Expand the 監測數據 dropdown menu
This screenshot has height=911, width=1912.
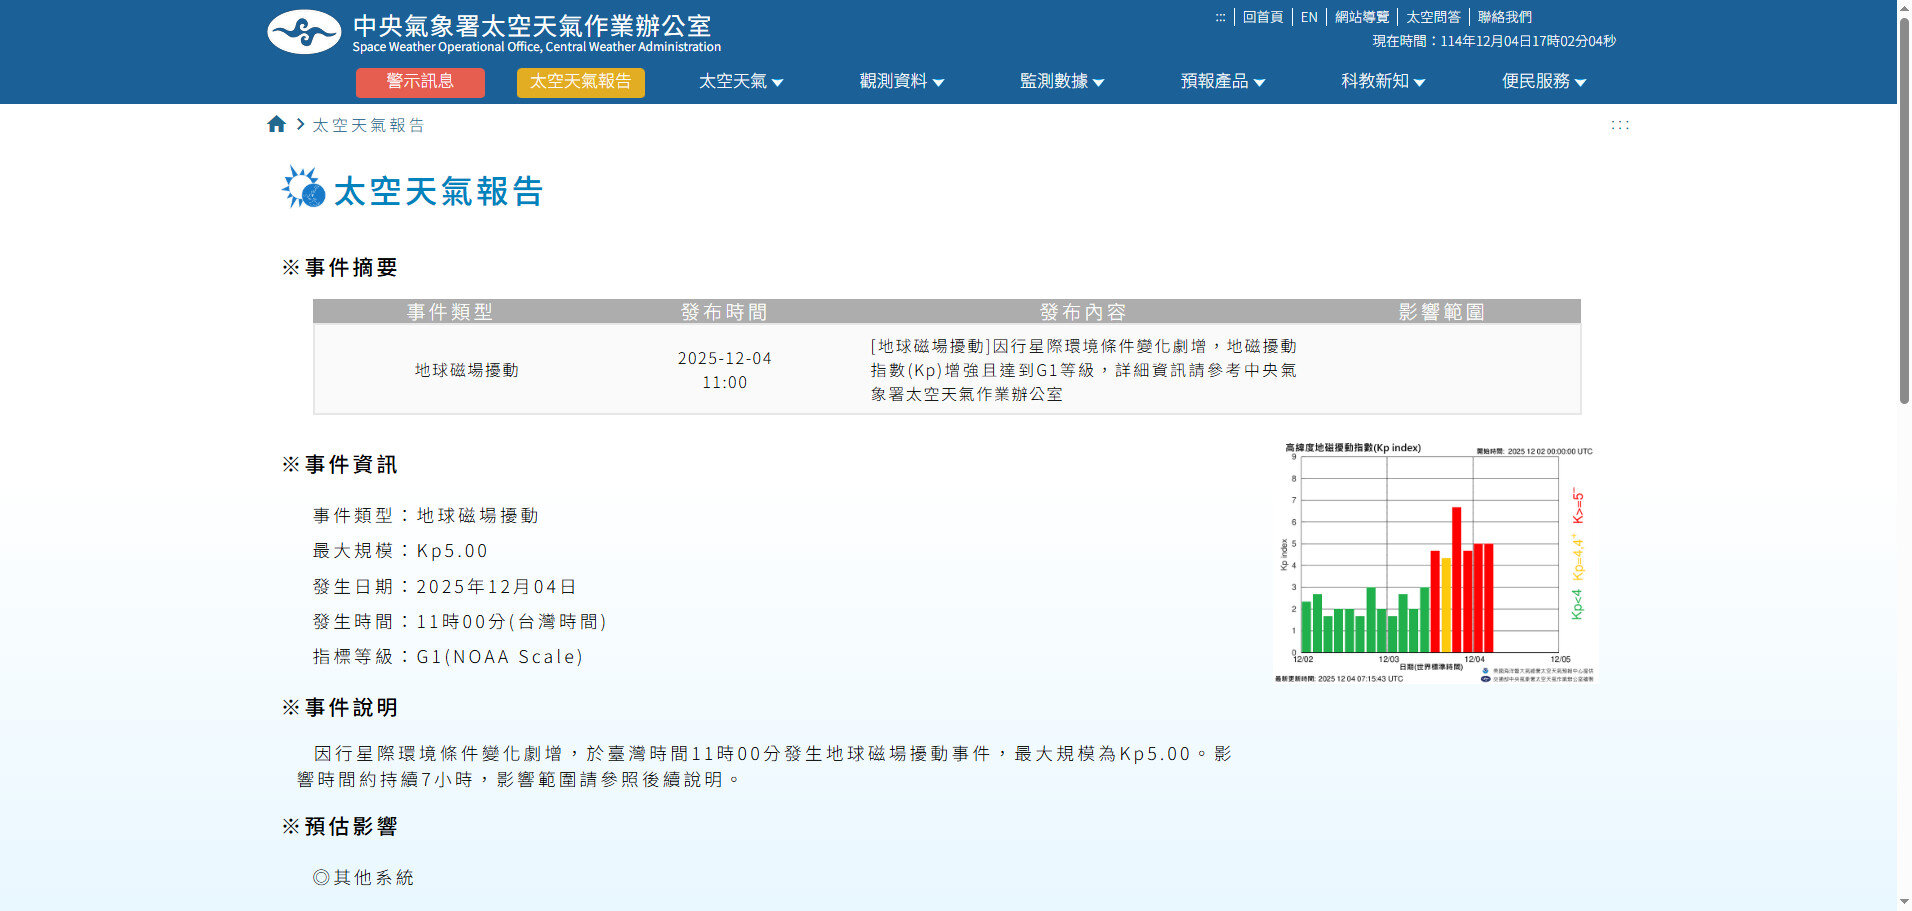point(1061,82)
